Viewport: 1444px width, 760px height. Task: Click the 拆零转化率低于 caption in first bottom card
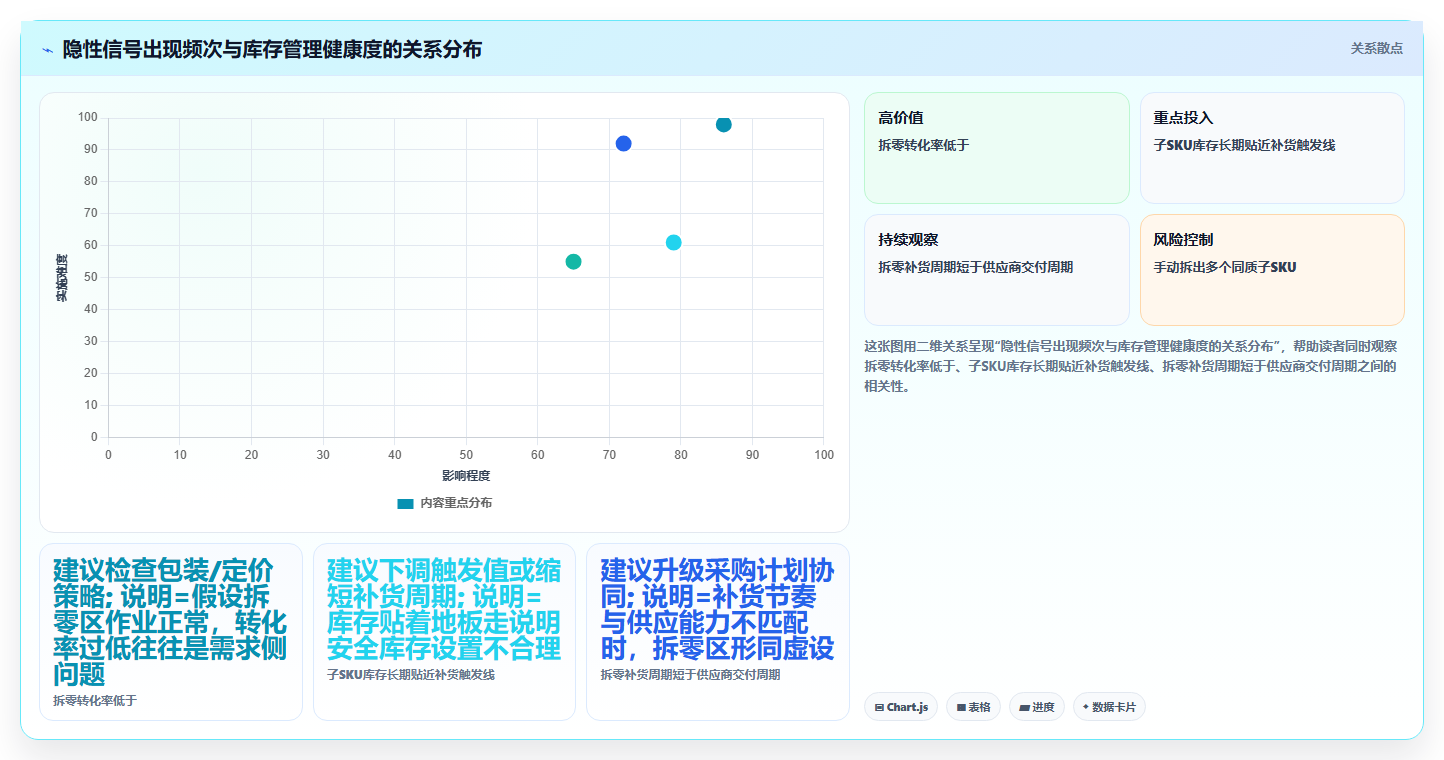[x=95, y=700]
